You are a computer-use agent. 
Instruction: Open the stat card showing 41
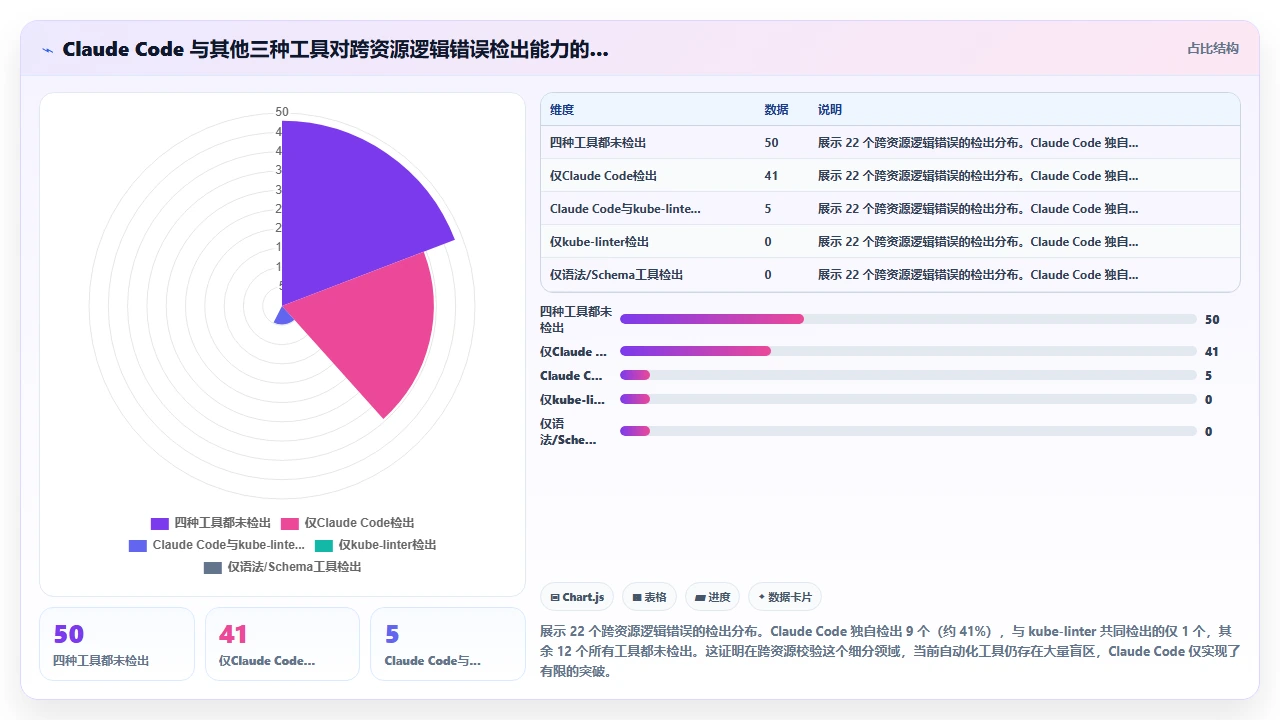click(x=282, y=644)
